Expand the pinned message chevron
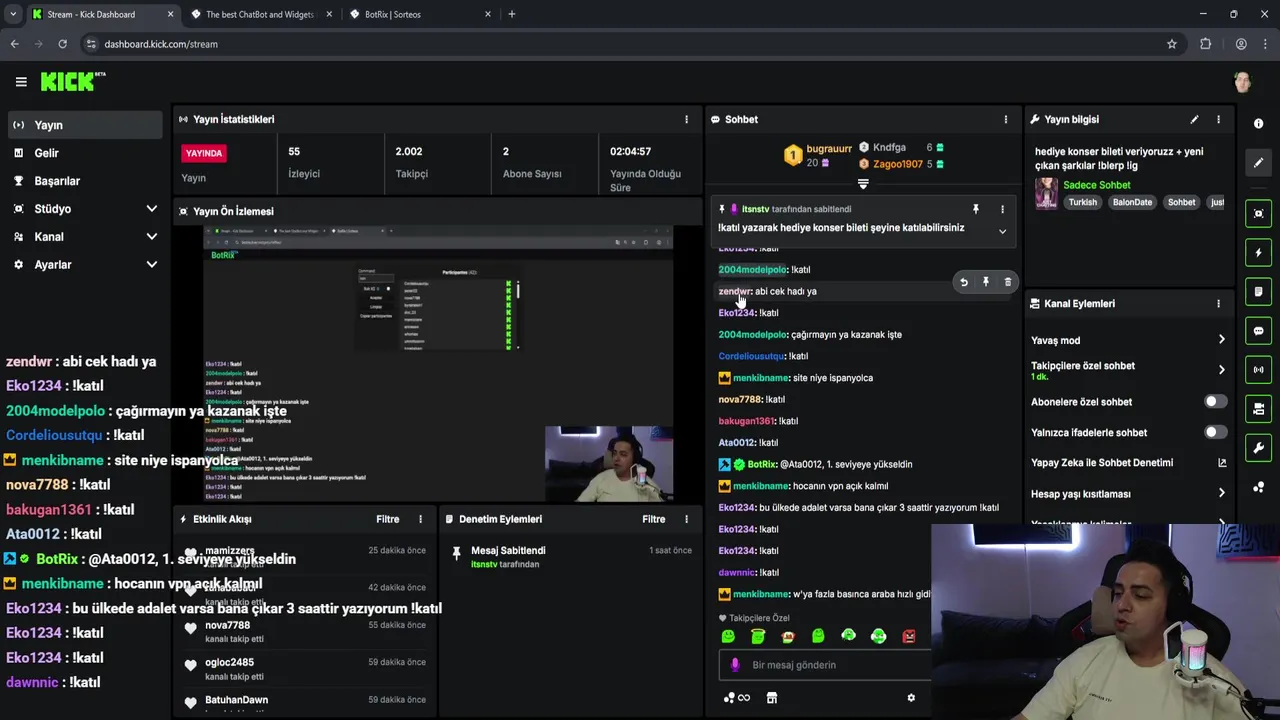Image resolution: width=1280 pixels, height=720 pixels. 1002,231
